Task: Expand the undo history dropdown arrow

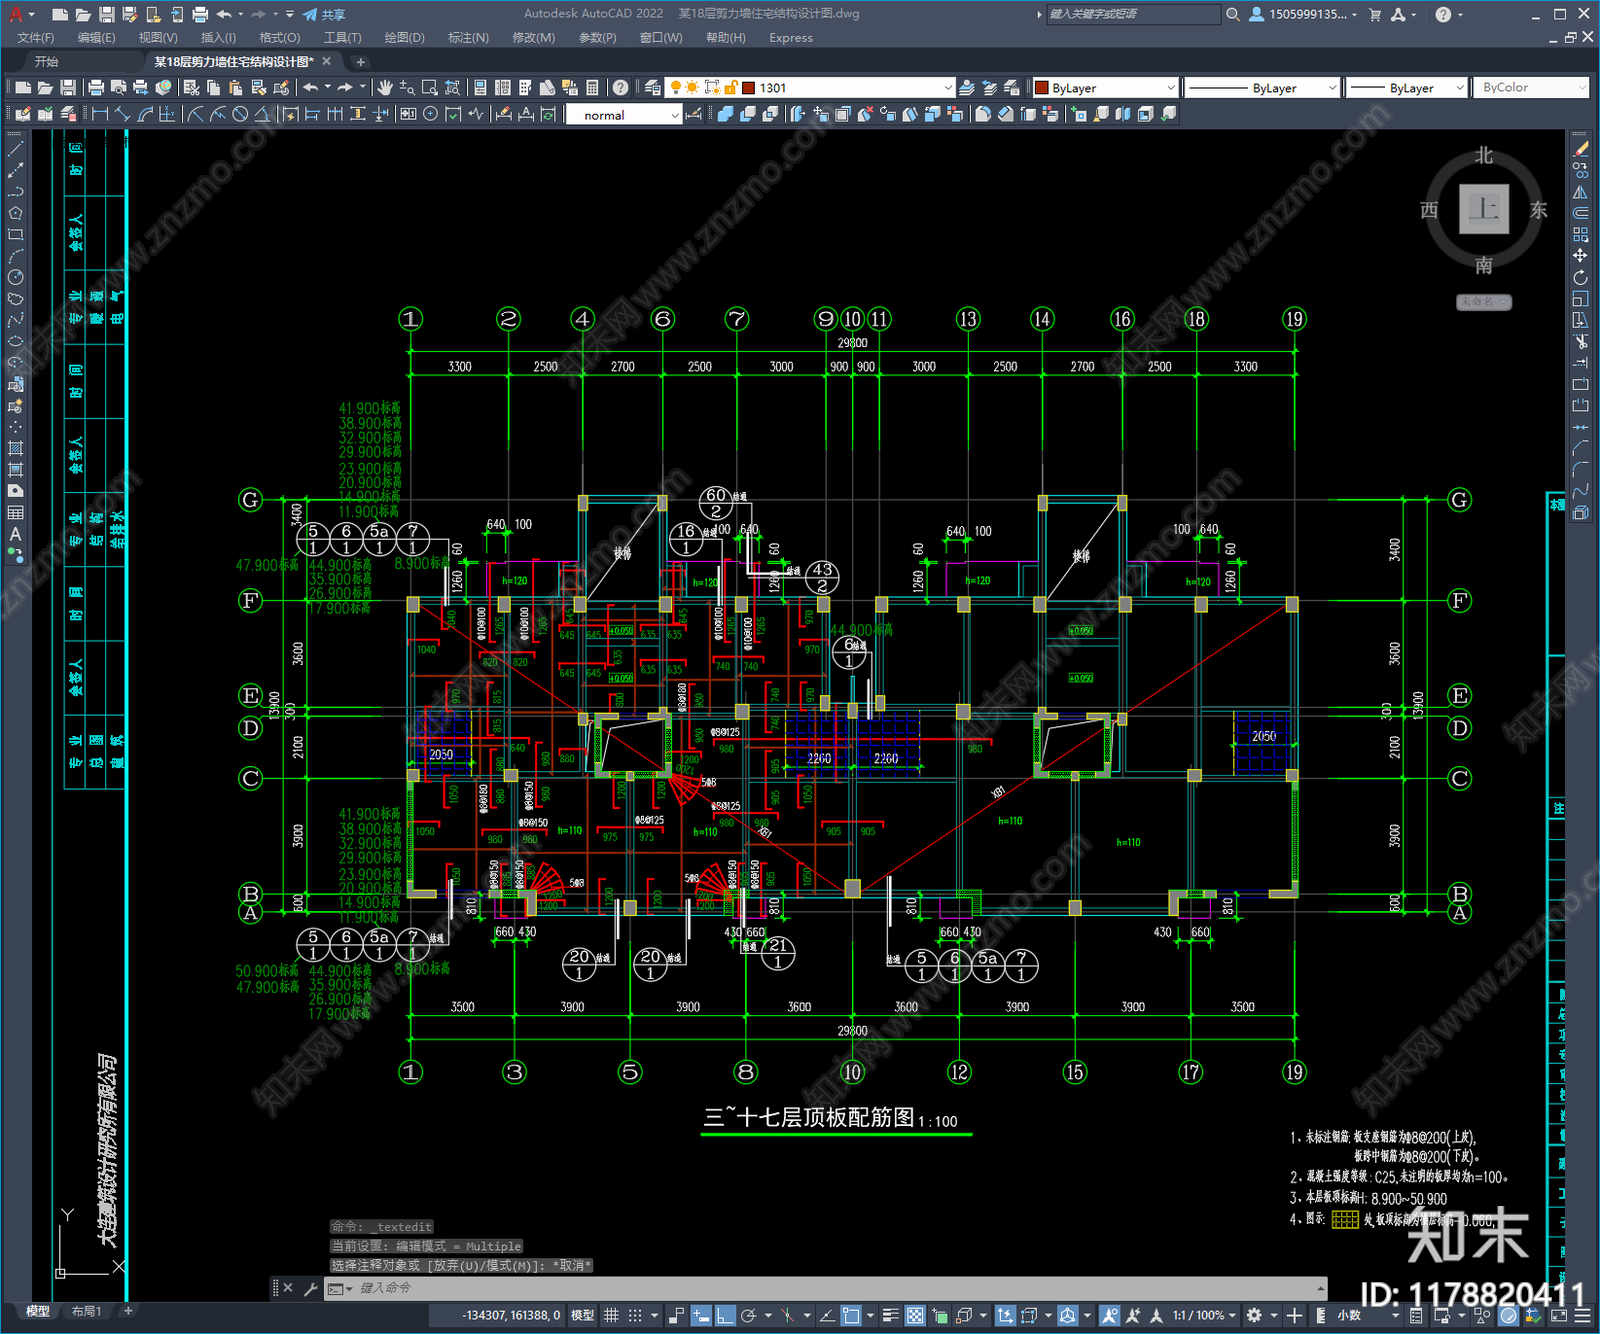Action: (327, 88)
